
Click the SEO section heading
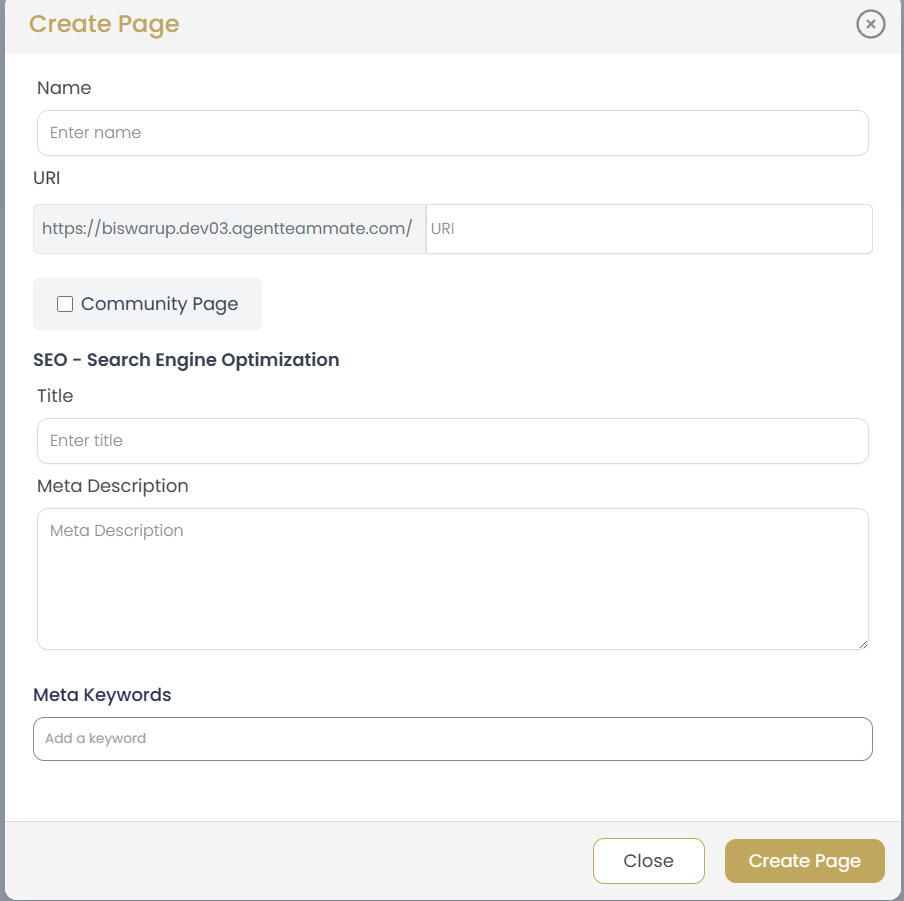tap(186, 360)
